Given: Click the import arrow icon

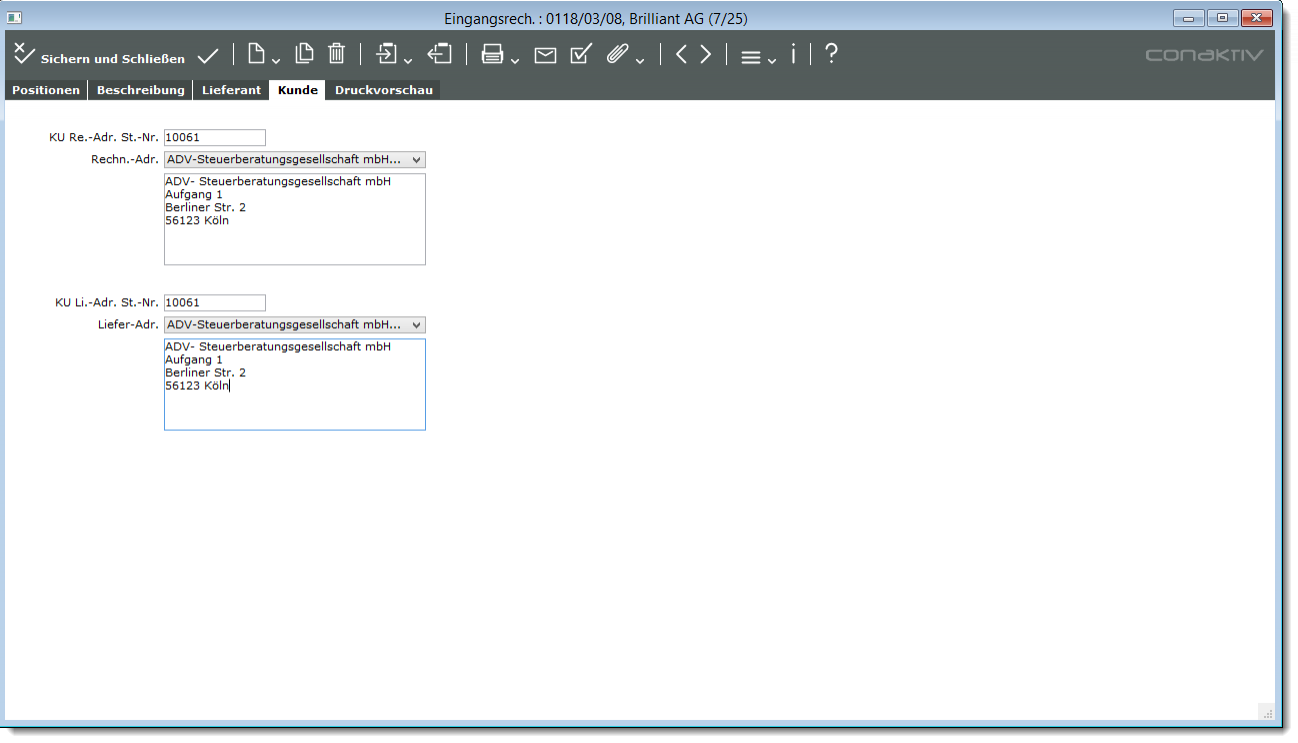Looking at the screenshot, I should pyautogui.click(x=387, y=55).
